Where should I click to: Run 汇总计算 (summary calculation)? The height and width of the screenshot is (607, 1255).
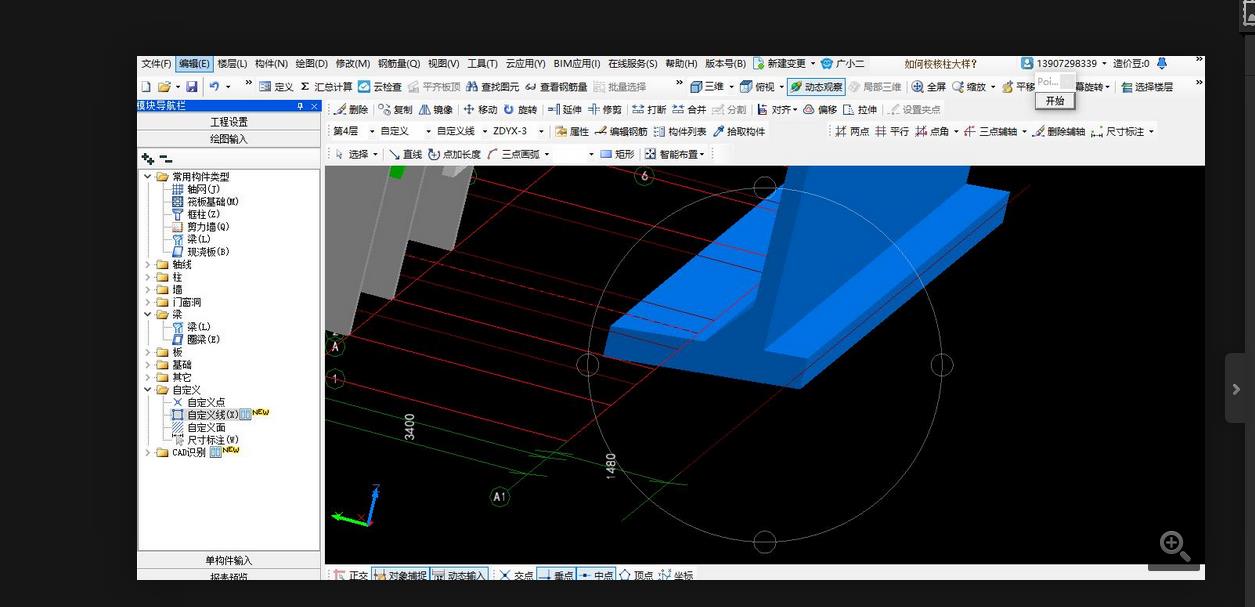pyautogui.click(x=326, y=87)
